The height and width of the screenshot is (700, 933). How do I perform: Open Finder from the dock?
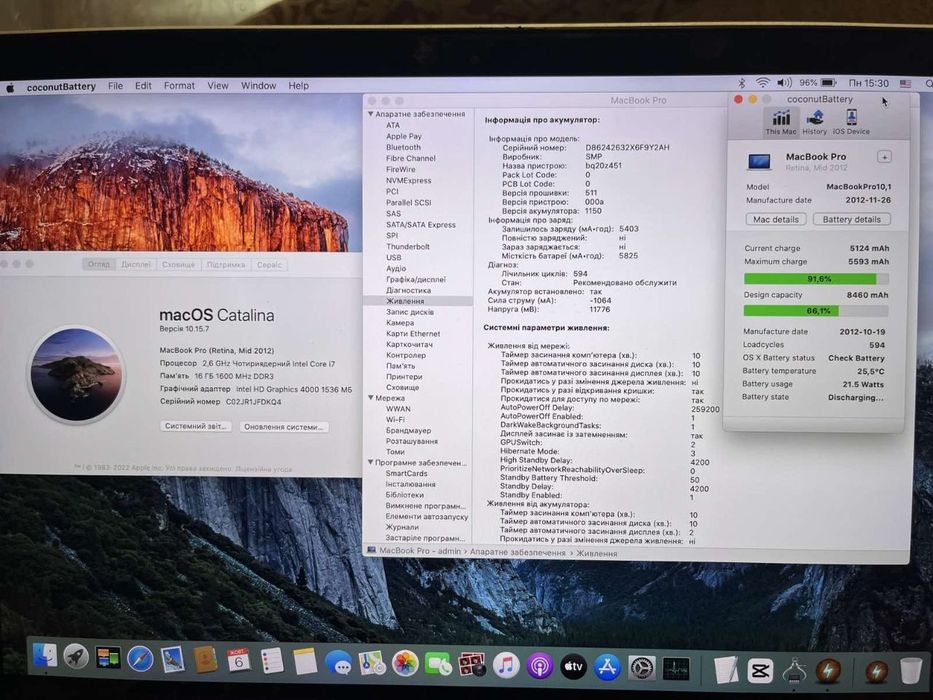coord(45,657)
